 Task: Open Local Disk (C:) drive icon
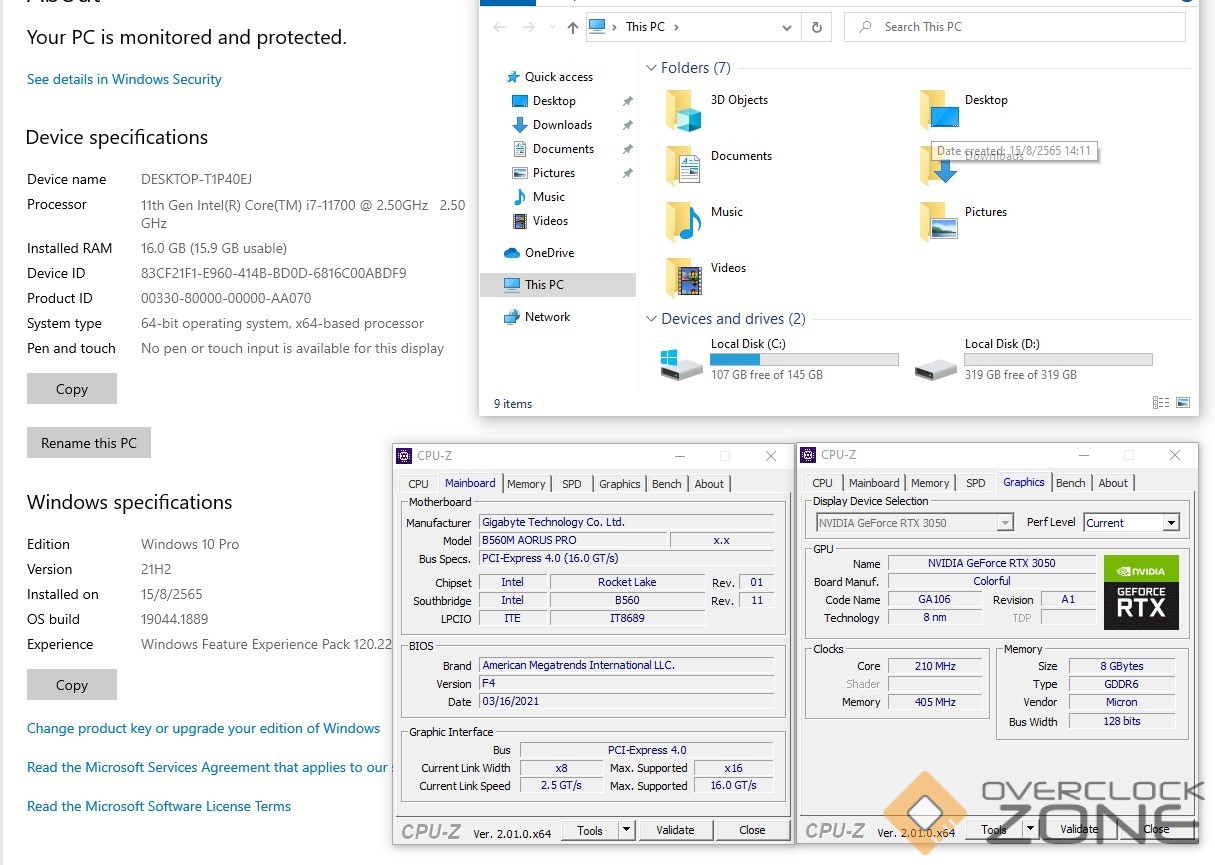(681, 363)
